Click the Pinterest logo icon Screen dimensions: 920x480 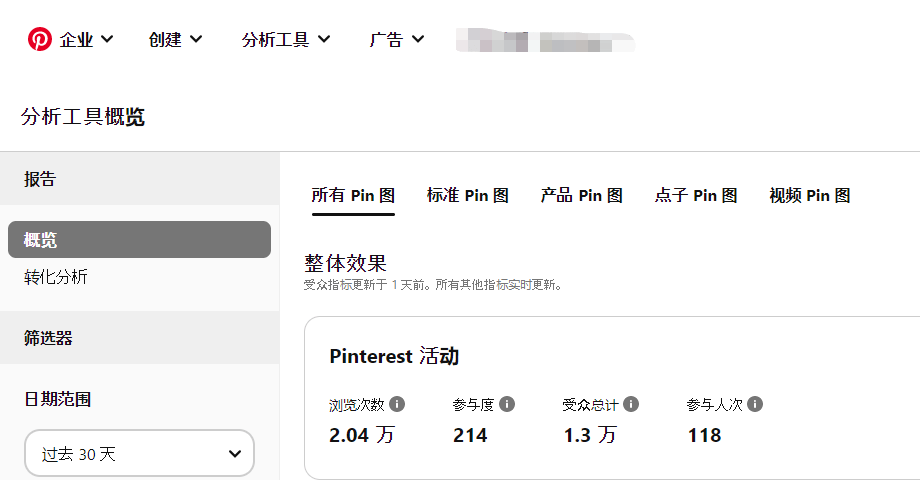click(39, 39)
